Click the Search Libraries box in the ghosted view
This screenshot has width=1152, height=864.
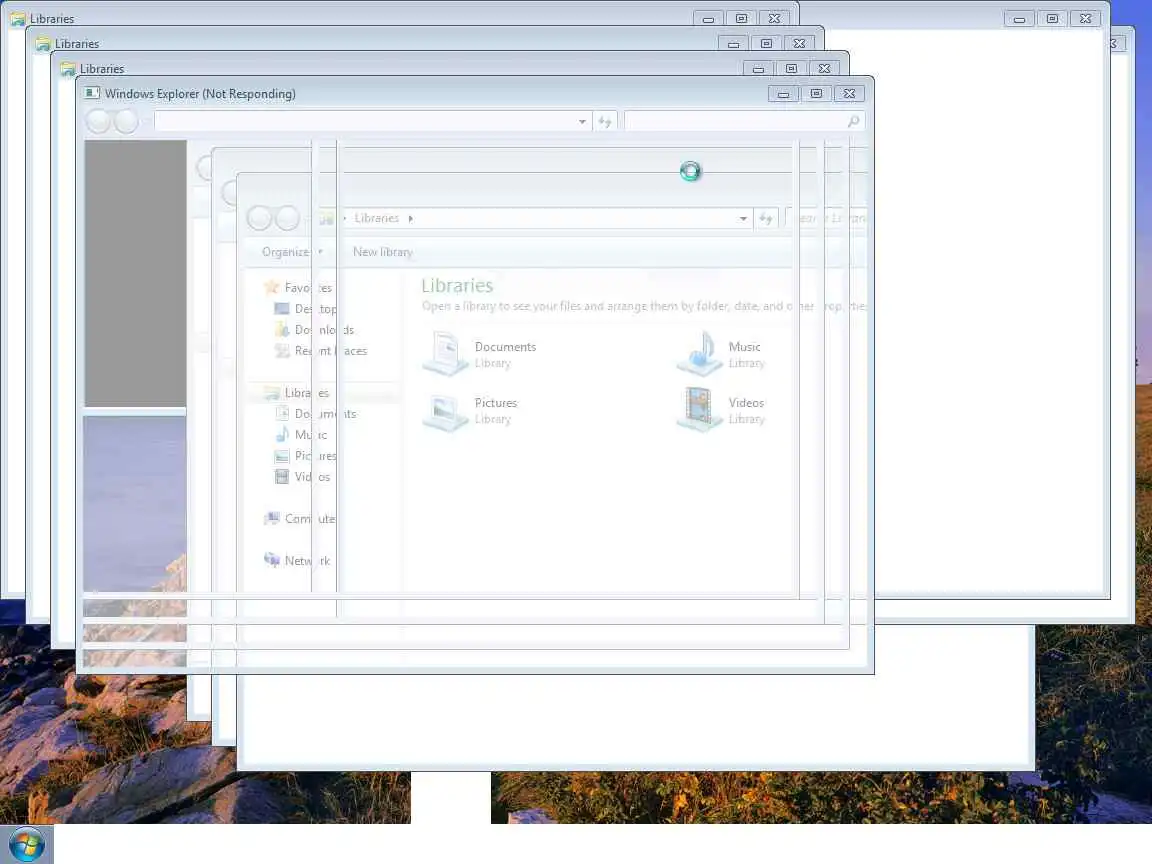pyautogui.click(x=829, y=218)
